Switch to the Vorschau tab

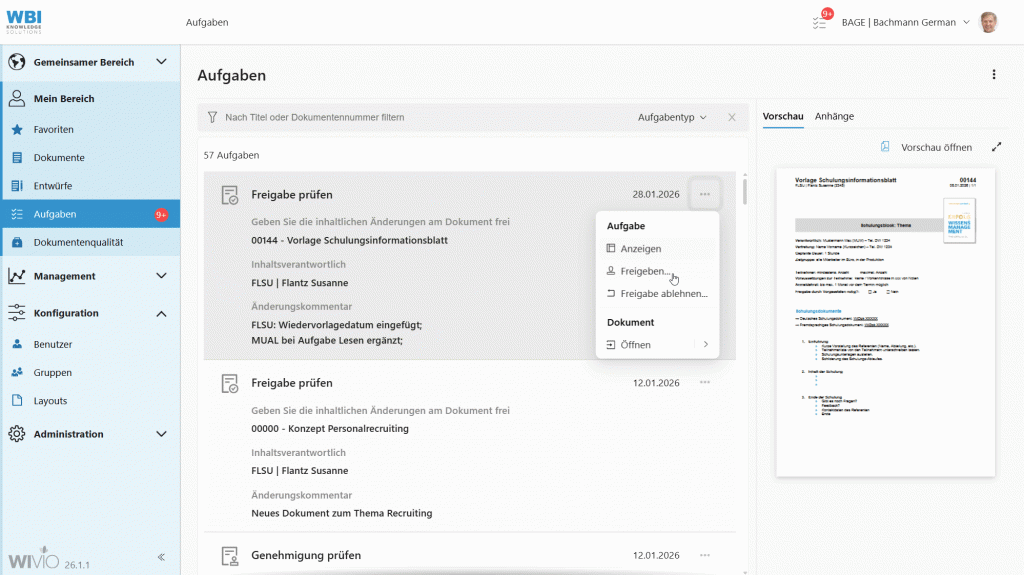pos(783,116)
